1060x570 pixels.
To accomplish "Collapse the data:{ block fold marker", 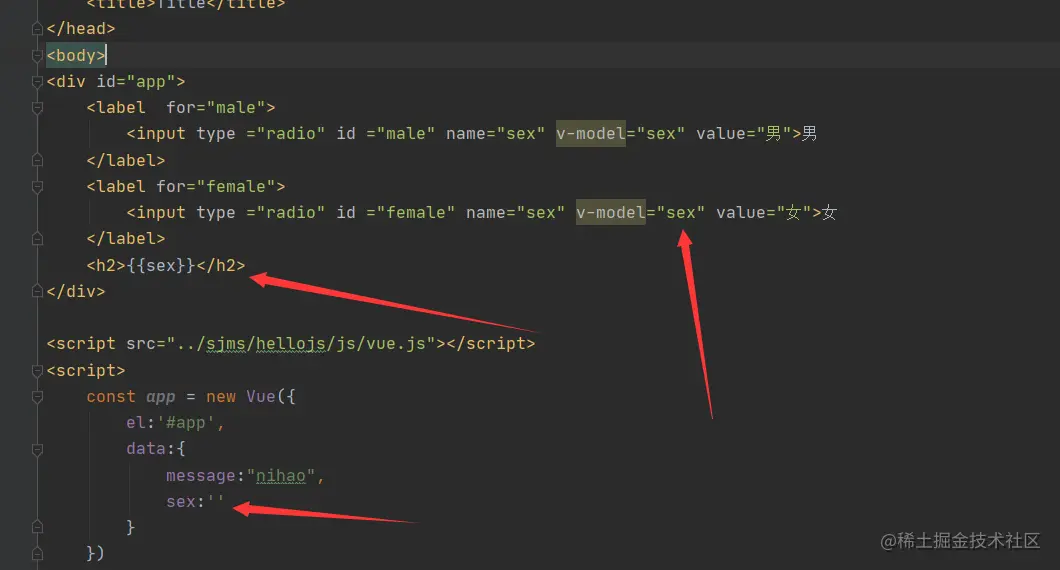I will pyautogui.click(x=38, y=450).
